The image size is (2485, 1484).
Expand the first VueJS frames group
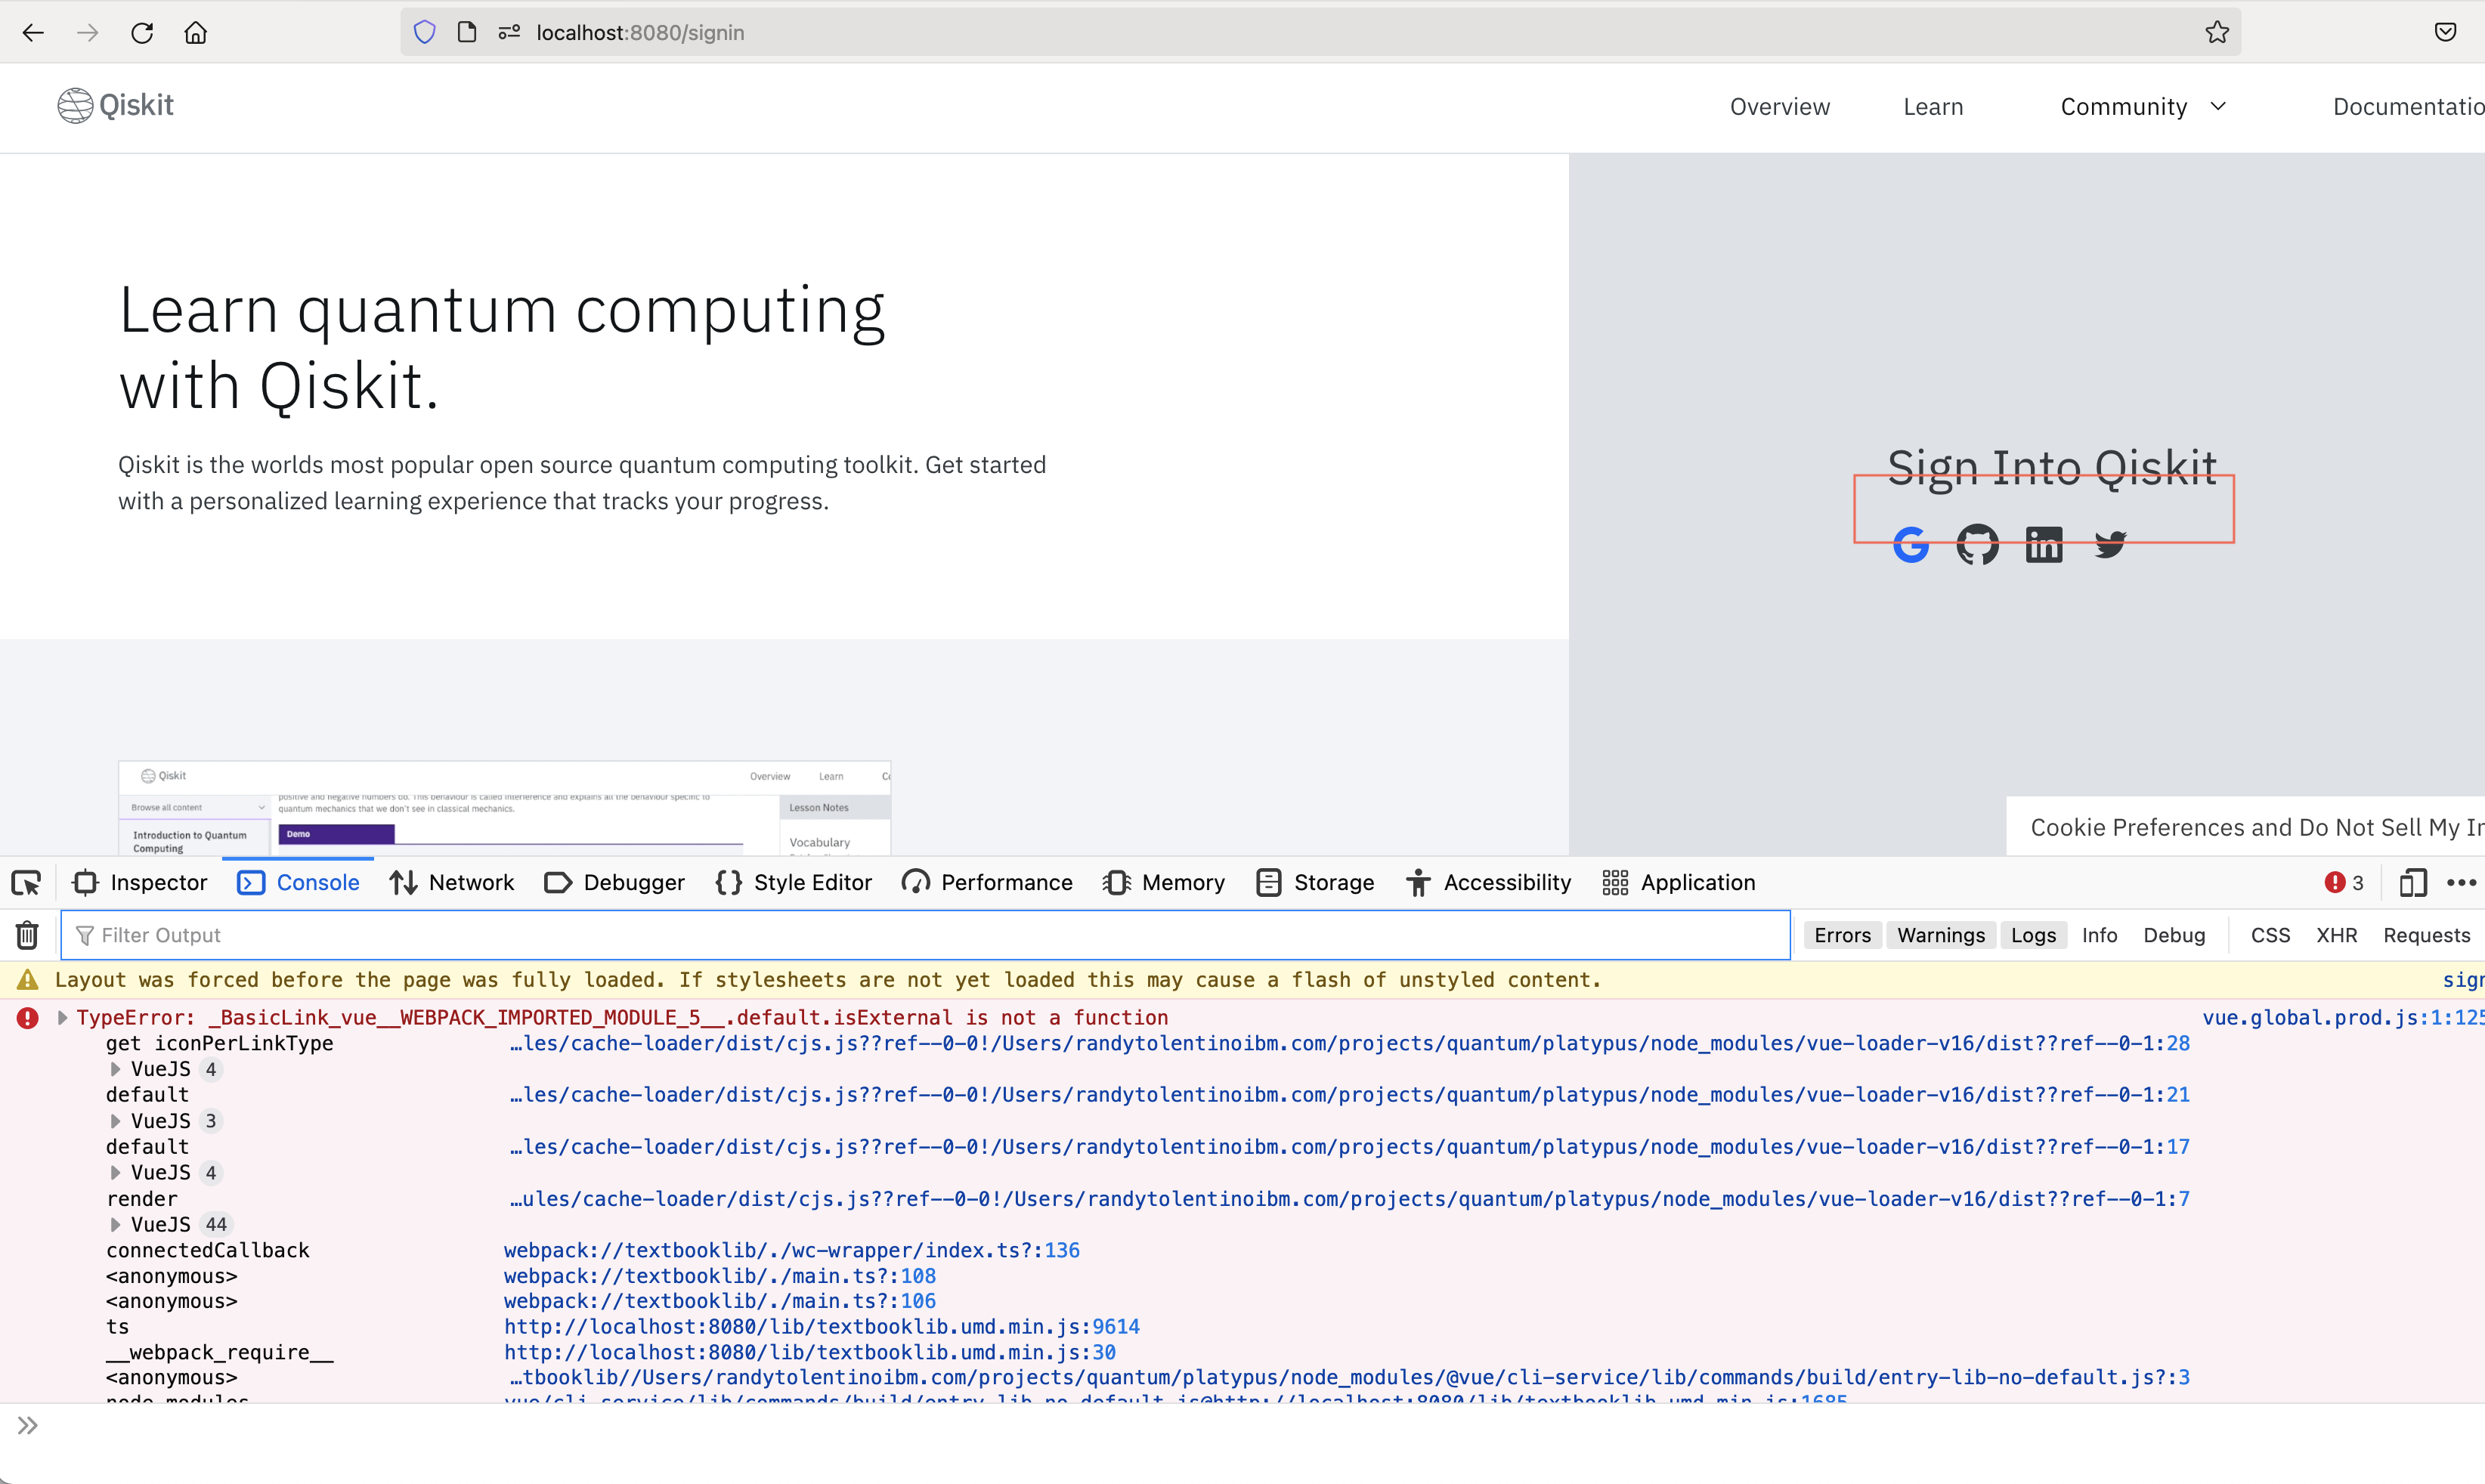tap(114, 1068)
